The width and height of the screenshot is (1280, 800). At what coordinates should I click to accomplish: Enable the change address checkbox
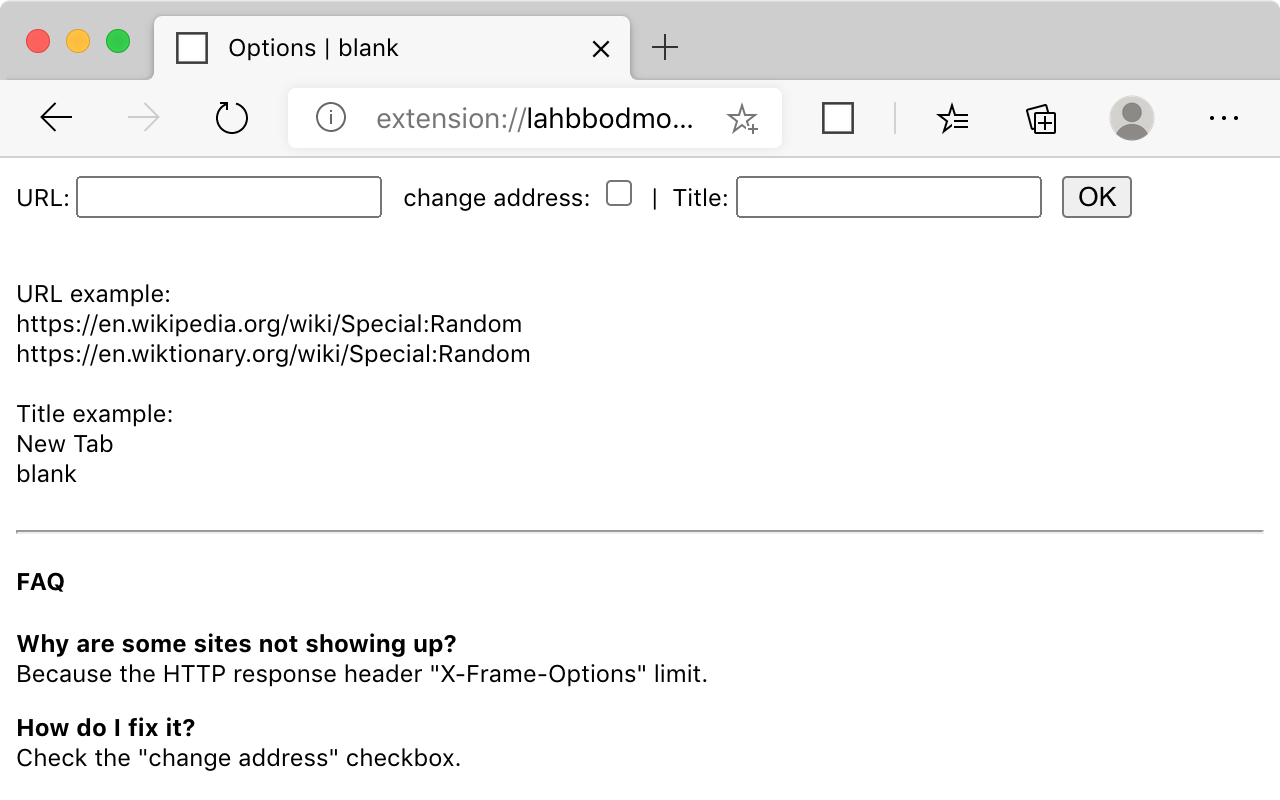[619, 193]
